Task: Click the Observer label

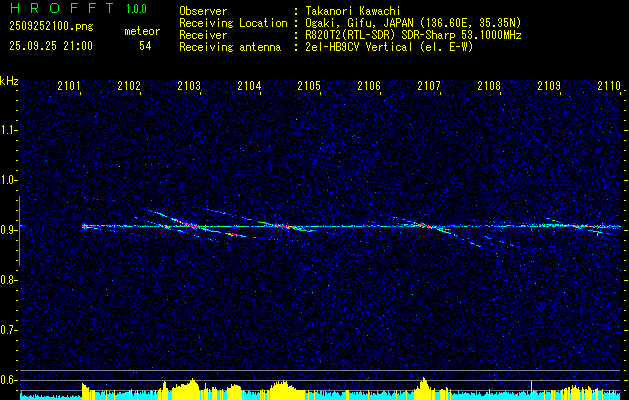Action: [x=203, y=11]
